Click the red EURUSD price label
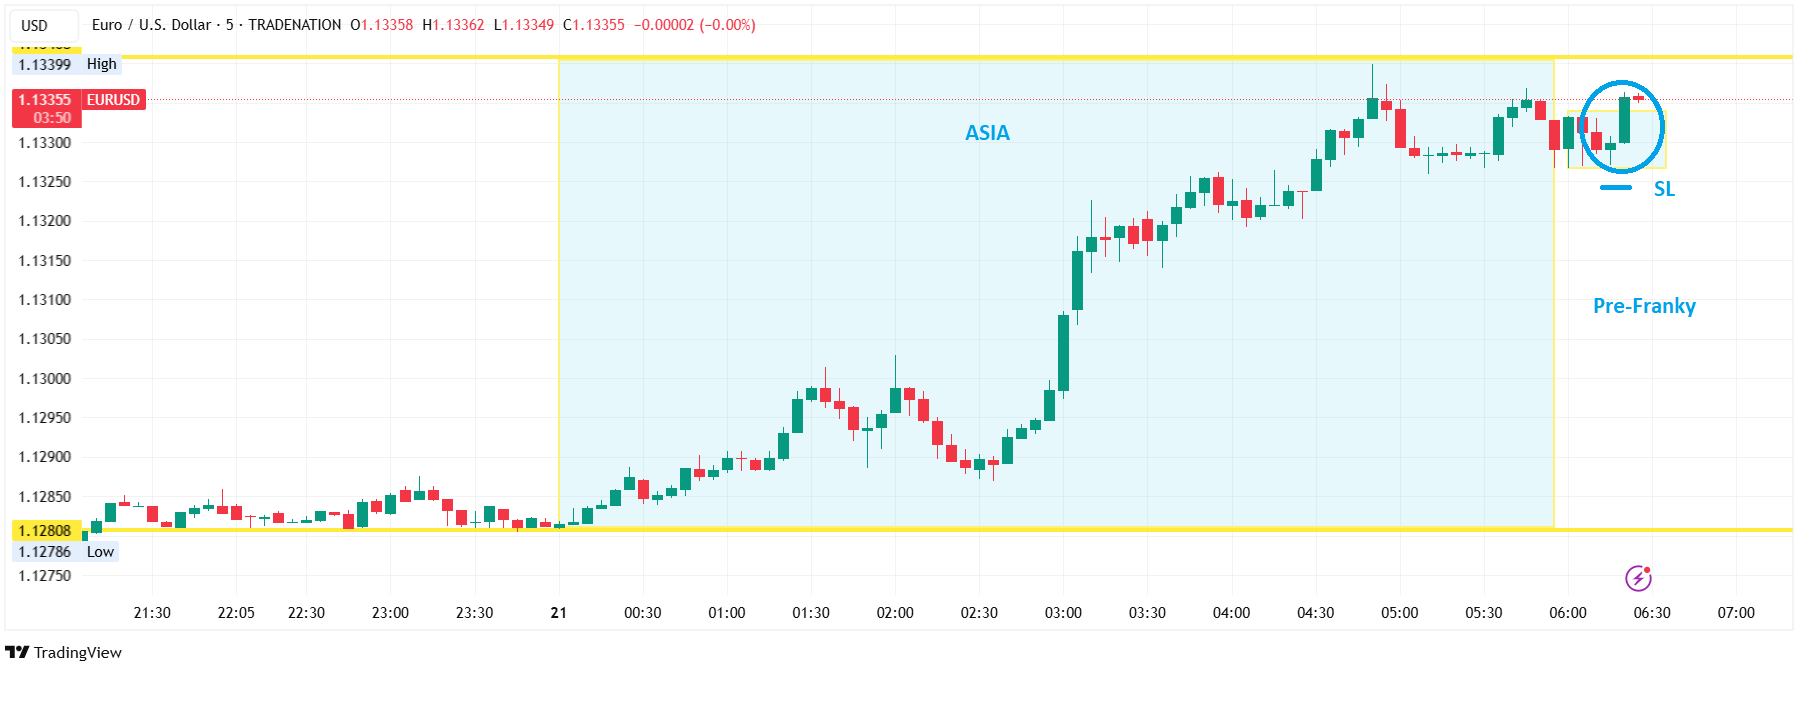Viewport: 1814px width, 703px height. [x=113, y=100]
